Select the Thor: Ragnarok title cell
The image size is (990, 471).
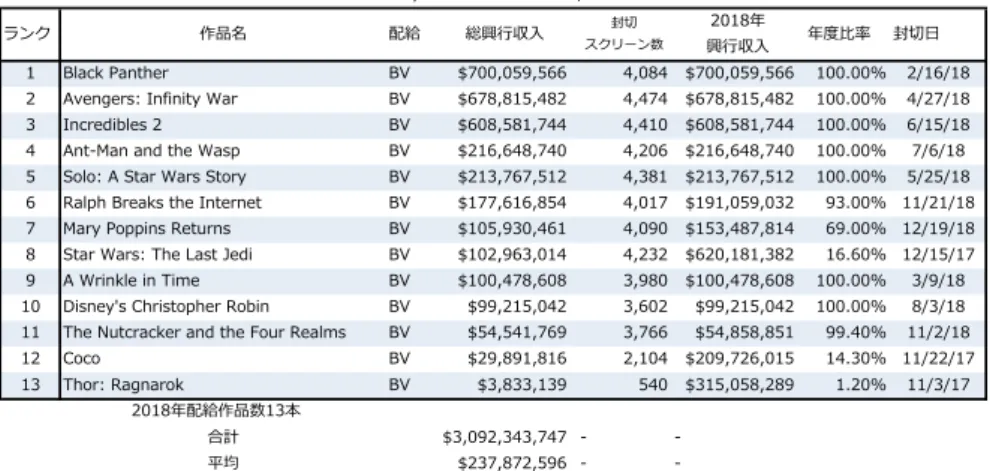pyautogui.click(x=123, y=385)
